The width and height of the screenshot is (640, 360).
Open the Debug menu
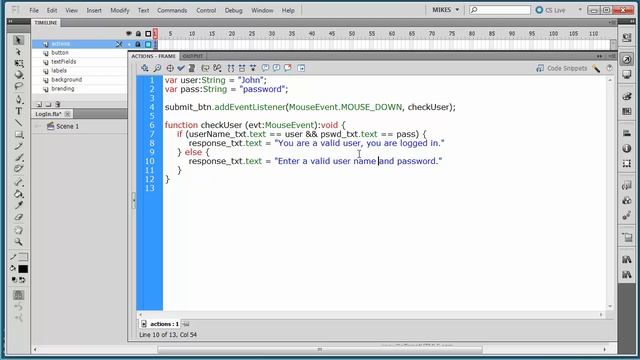(233, 10)
